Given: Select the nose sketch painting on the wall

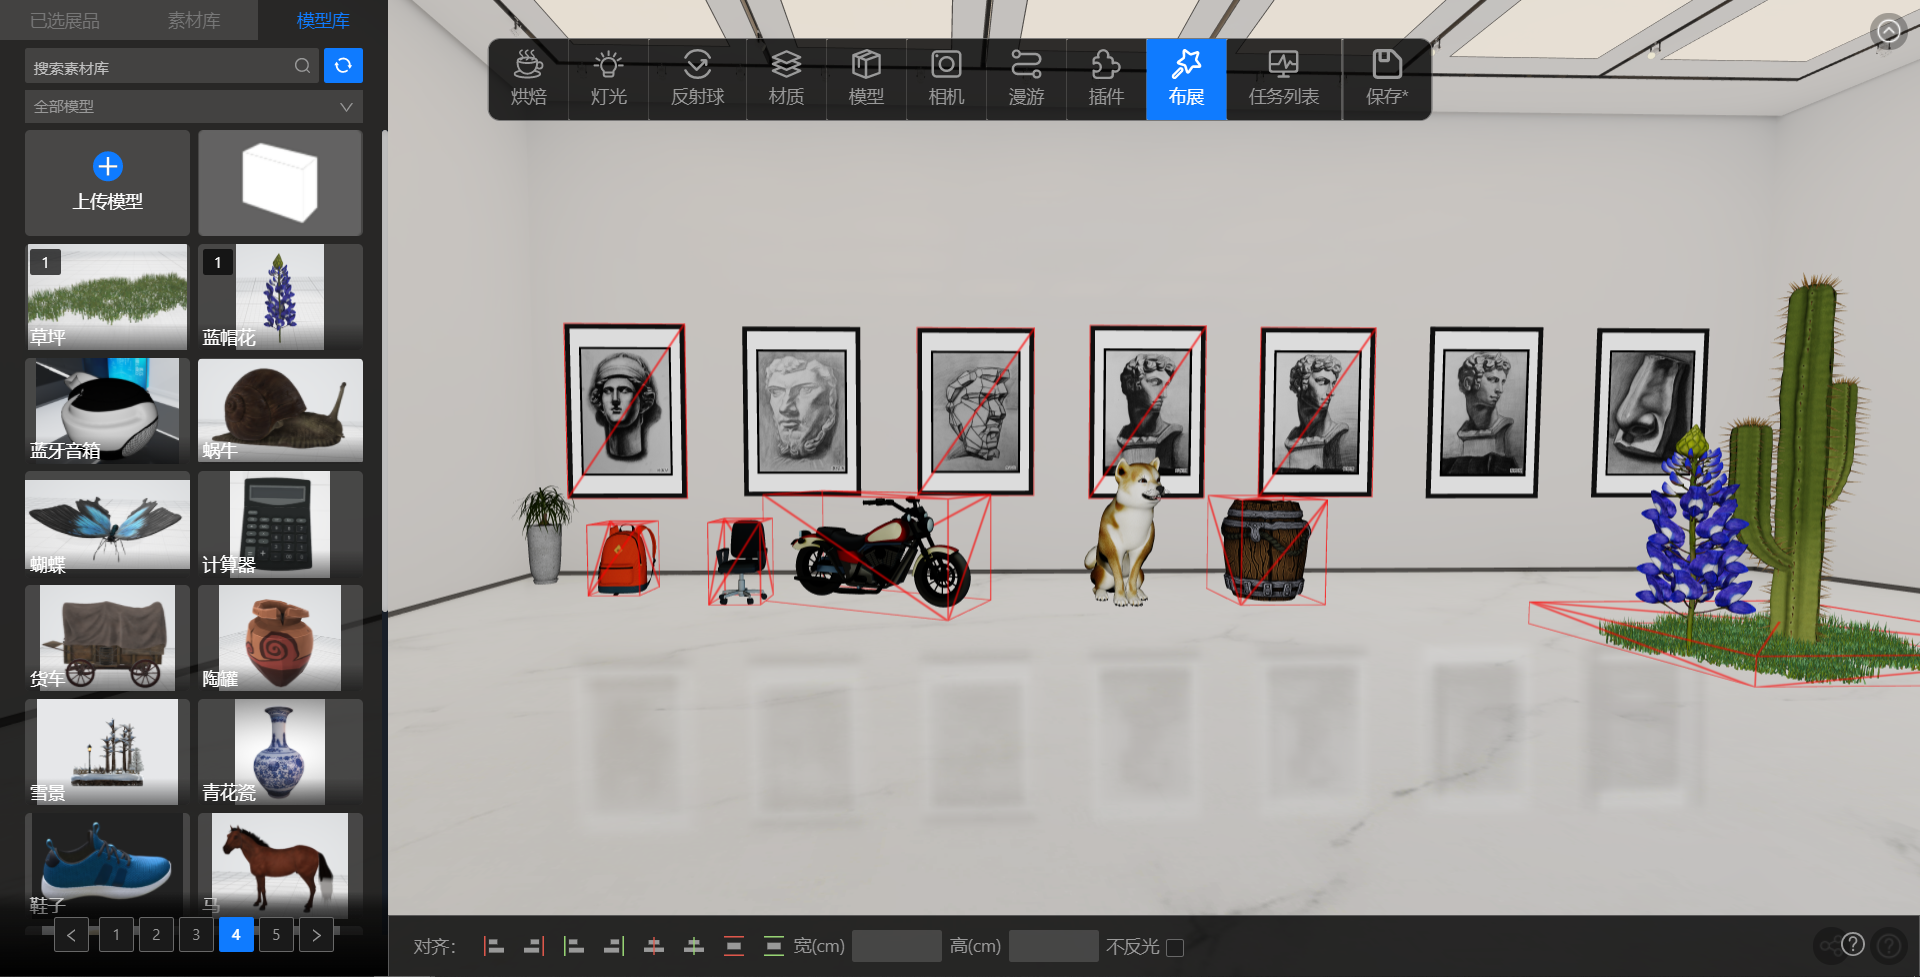Looking at the screenshot, I should coord(1650,413).
